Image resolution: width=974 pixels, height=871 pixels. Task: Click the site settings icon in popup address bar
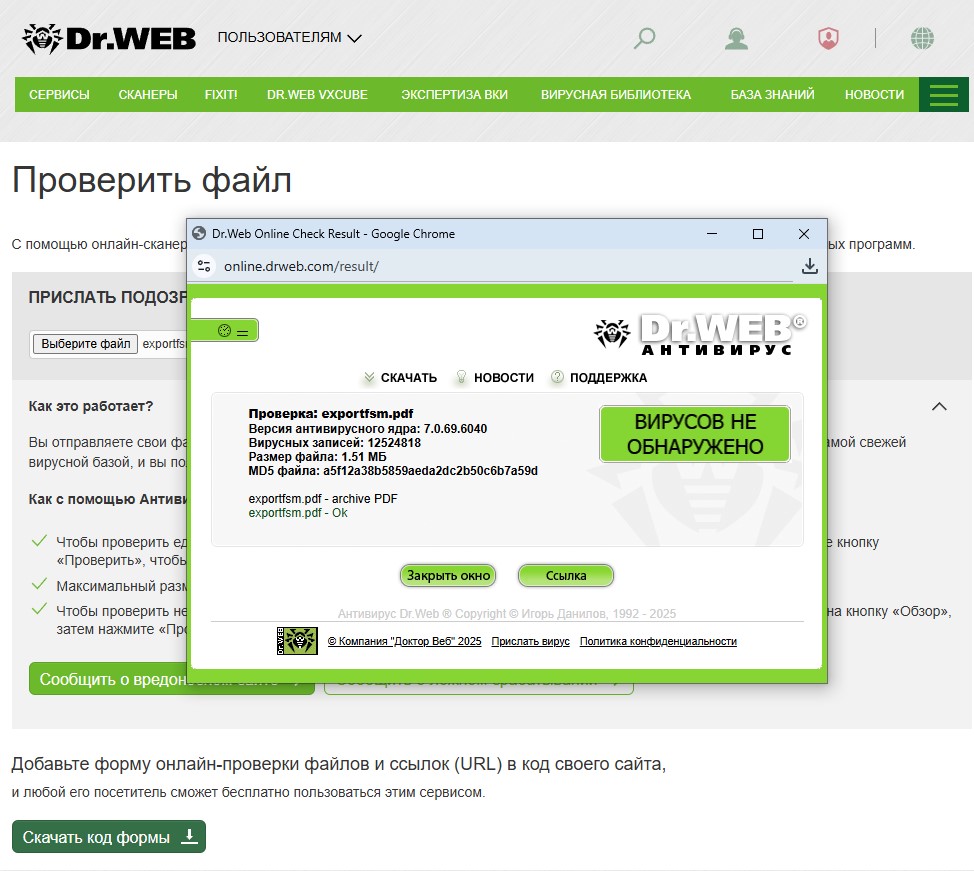pos(204,267)
